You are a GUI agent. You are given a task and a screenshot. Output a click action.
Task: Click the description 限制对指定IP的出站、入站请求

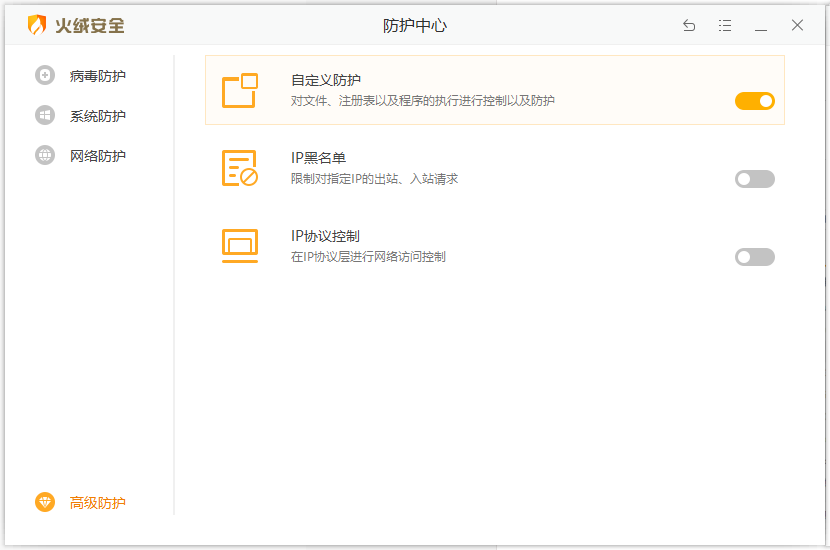coord(374,179)
